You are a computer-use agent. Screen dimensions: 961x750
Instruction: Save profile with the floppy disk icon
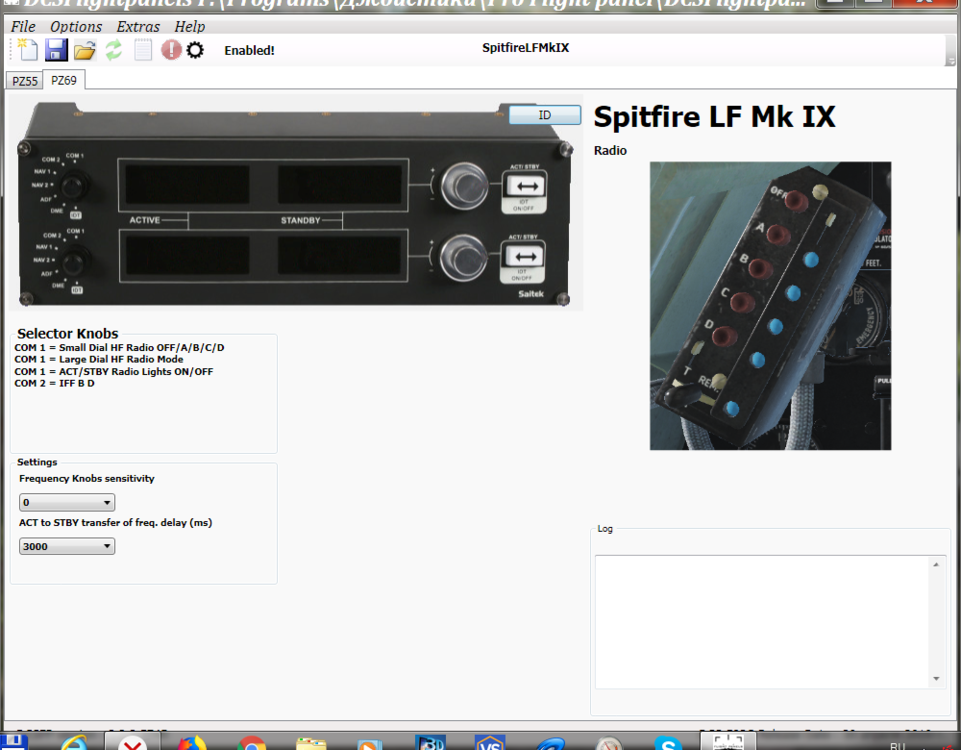56,50
